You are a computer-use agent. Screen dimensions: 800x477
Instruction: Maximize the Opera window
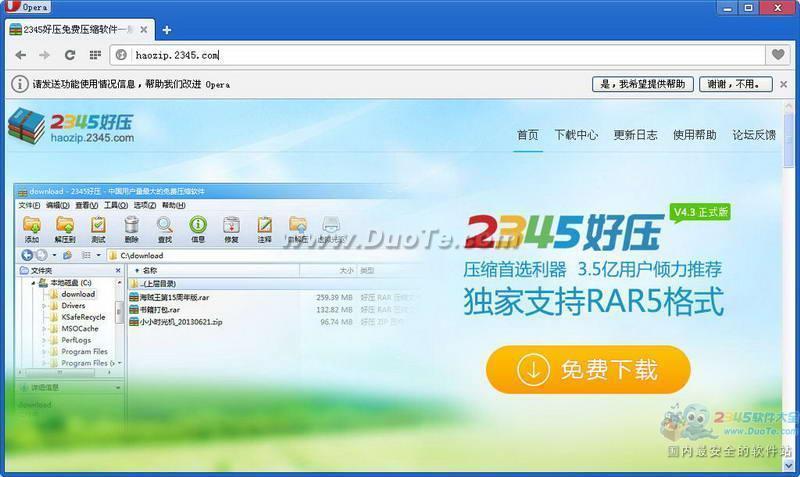click(x=748, y=8)
